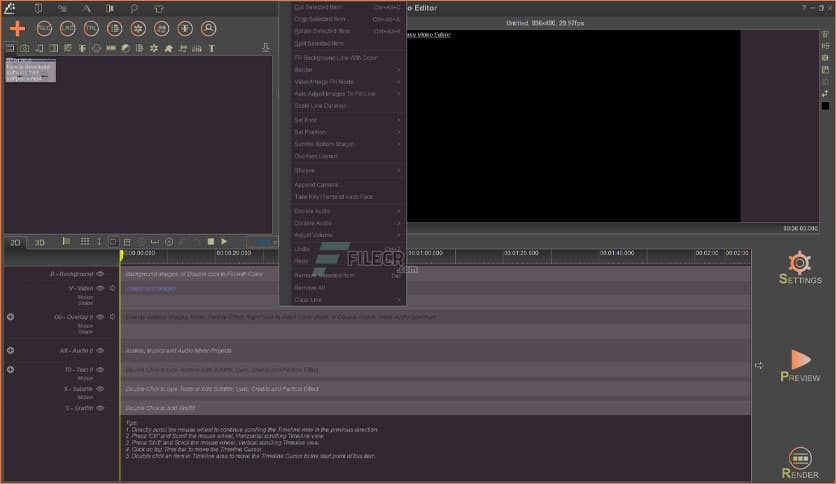This screenshot has width=836, height=484.
Task: Click the resource tips thumbnail in media panel
Action: pyautogui.click(x=30, y=70)
